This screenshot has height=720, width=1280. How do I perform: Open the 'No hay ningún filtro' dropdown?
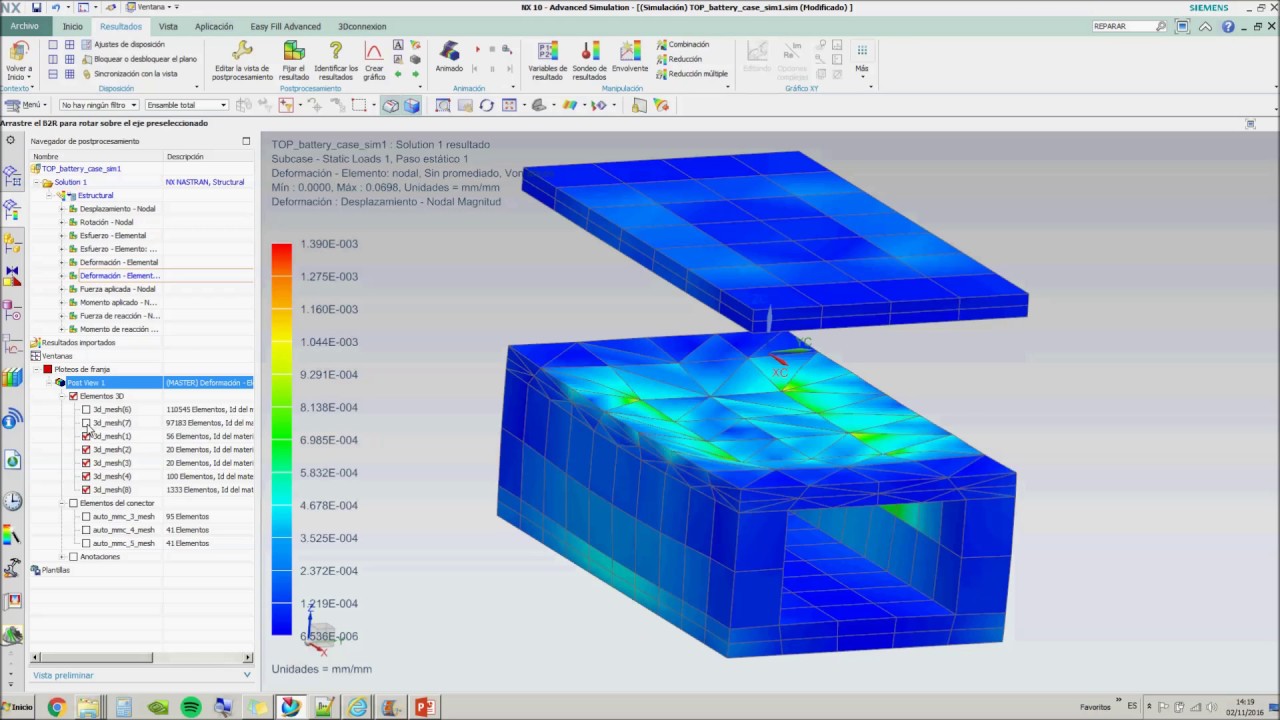pyautogui.click(x=98, y=105)
